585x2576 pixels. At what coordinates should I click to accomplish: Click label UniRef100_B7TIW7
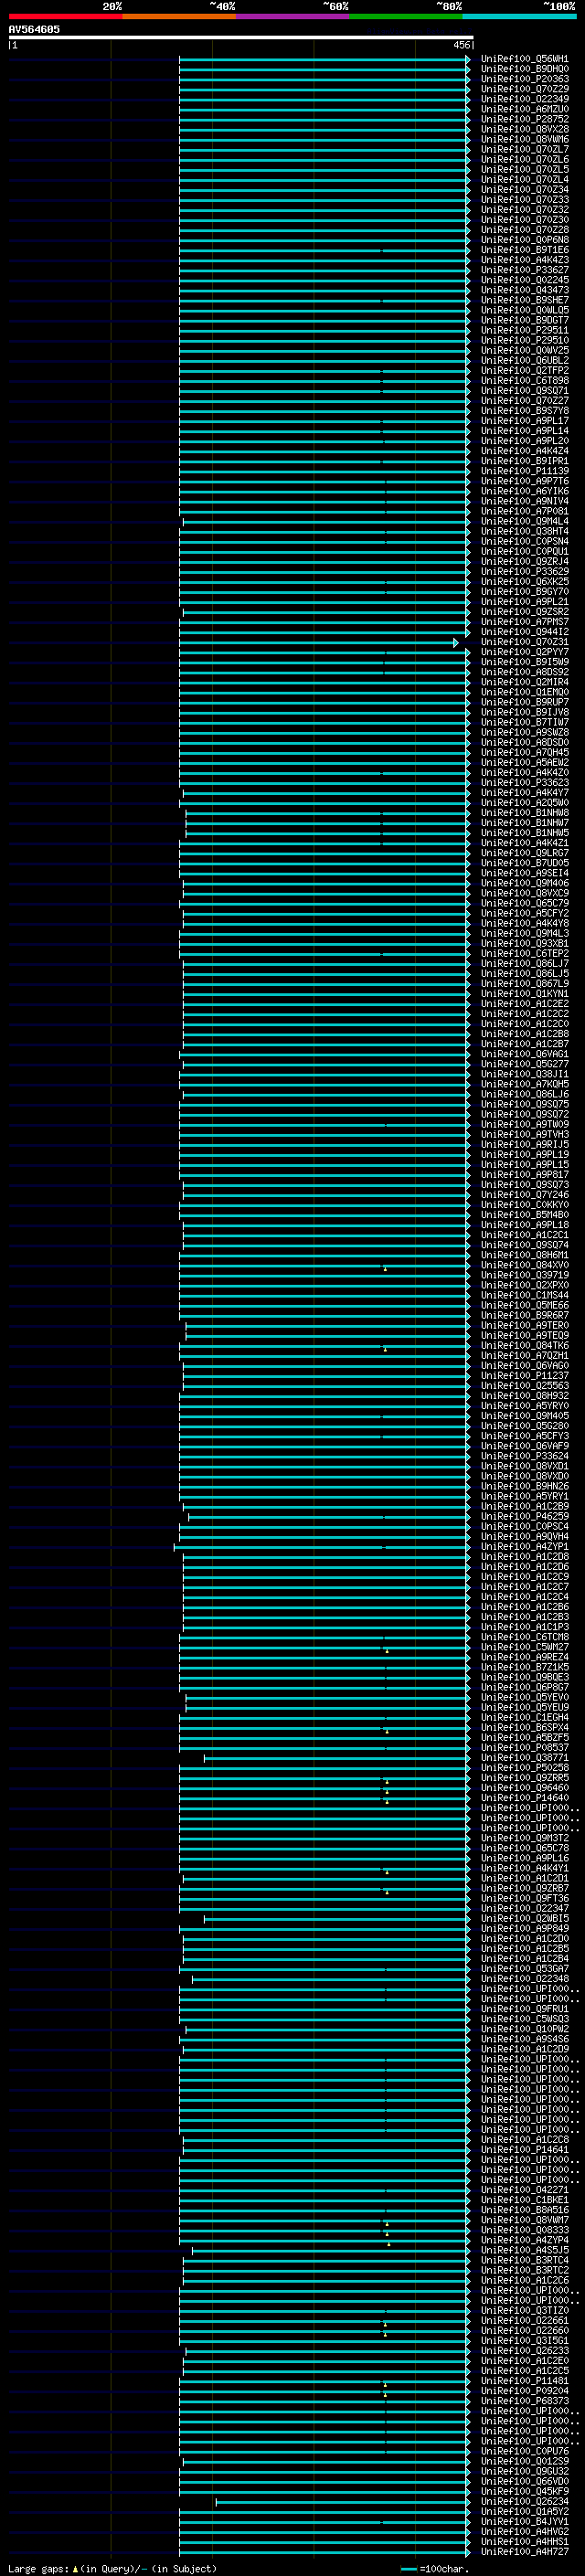pos(525,722)
